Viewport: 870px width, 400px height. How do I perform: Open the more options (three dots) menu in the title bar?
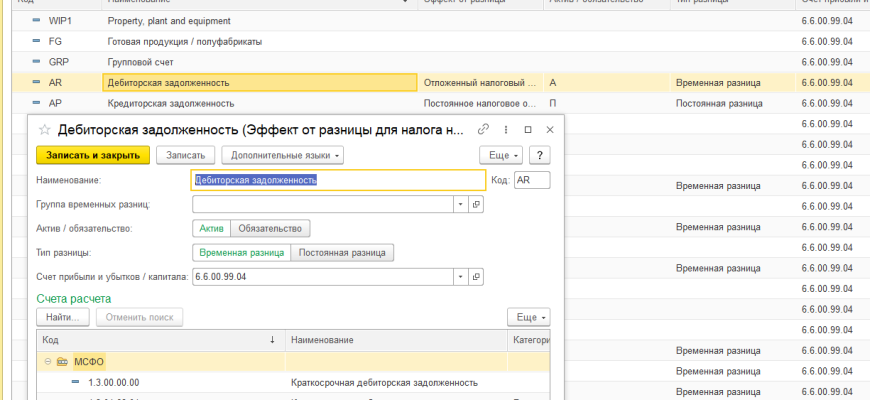pyautogui.click(x=506, y=130)
